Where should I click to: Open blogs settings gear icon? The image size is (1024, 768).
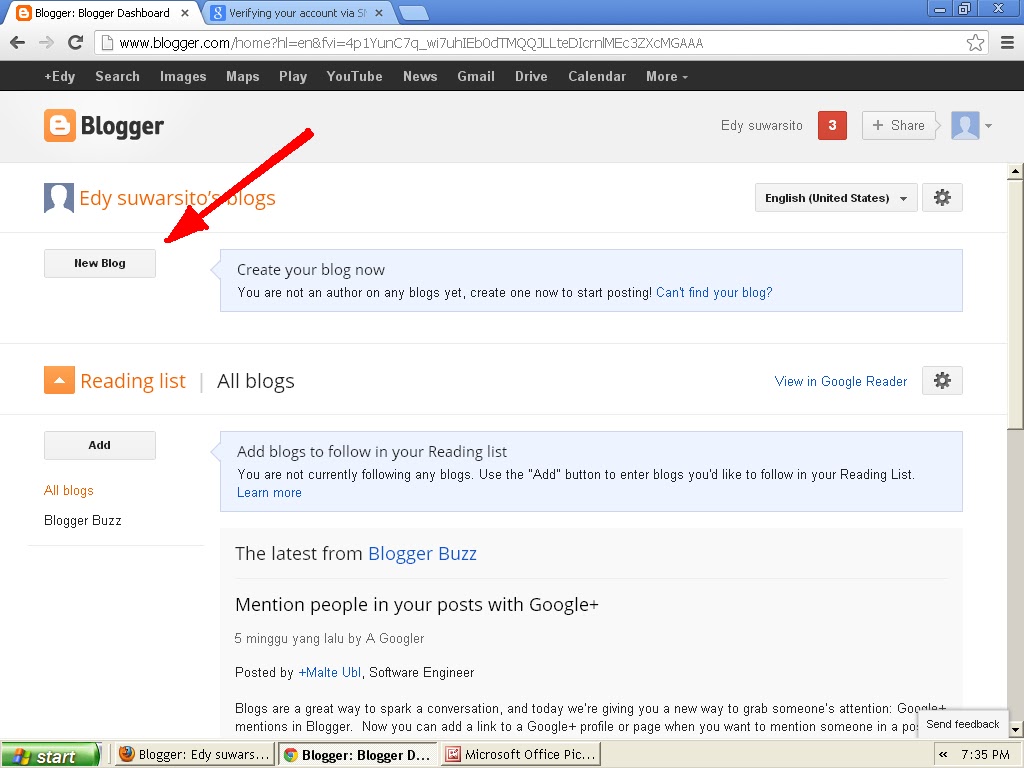[942, 198]
